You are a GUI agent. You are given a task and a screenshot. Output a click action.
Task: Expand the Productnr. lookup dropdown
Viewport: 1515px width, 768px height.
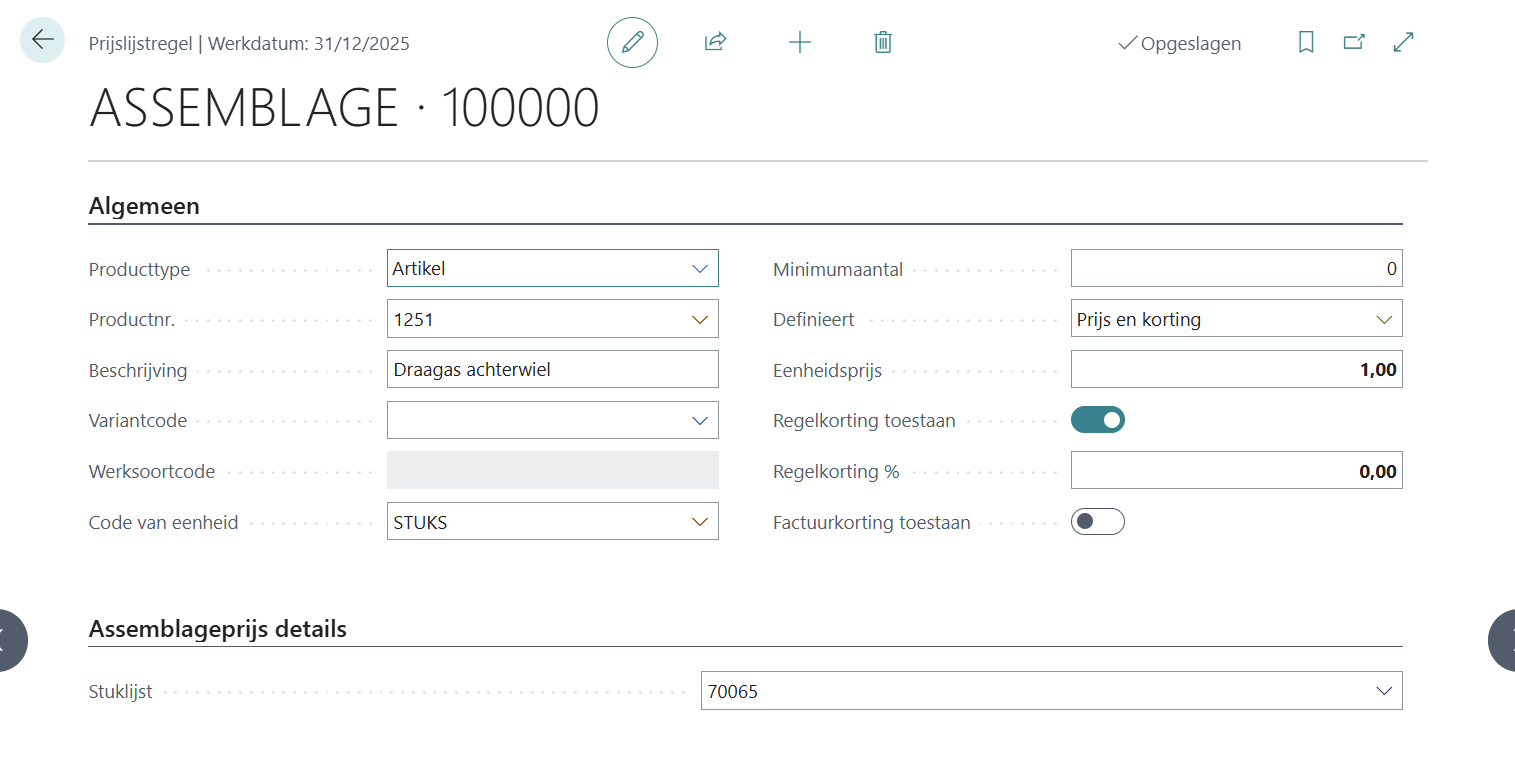(x=699, y=319)
